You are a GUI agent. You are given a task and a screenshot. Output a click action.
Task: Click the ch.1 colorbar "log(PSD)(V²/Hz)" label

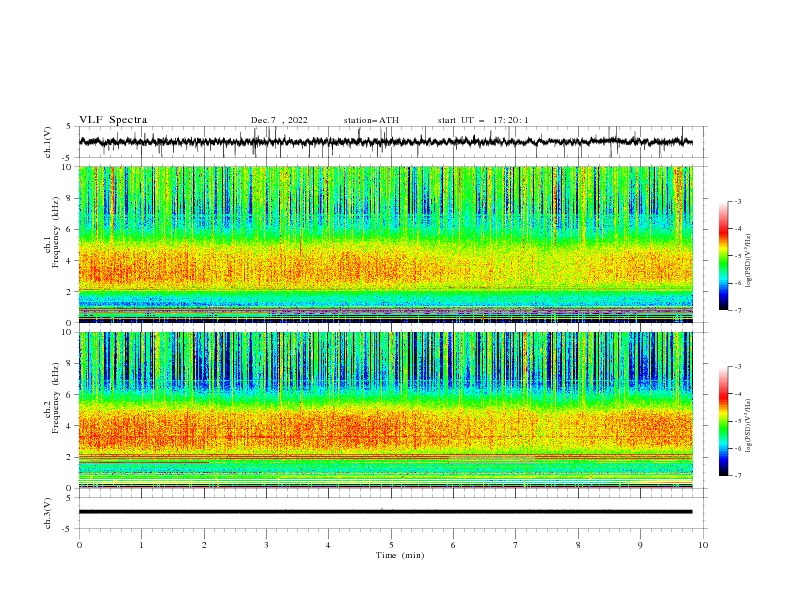point(749,261)
